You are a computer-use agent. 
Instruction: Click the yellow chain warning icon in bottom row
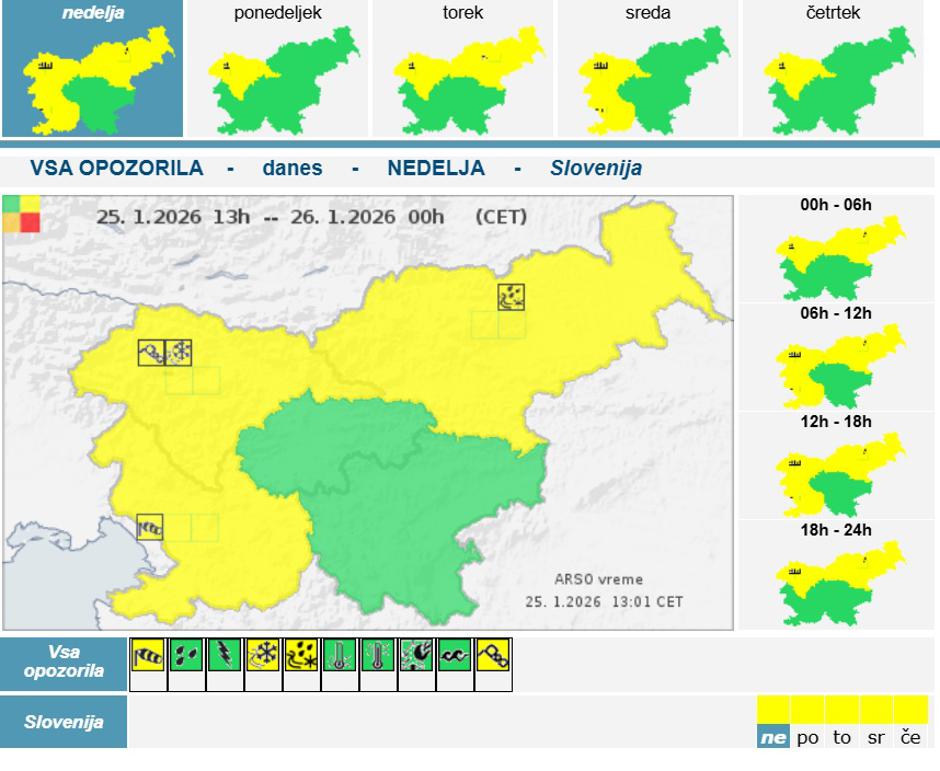493,655
